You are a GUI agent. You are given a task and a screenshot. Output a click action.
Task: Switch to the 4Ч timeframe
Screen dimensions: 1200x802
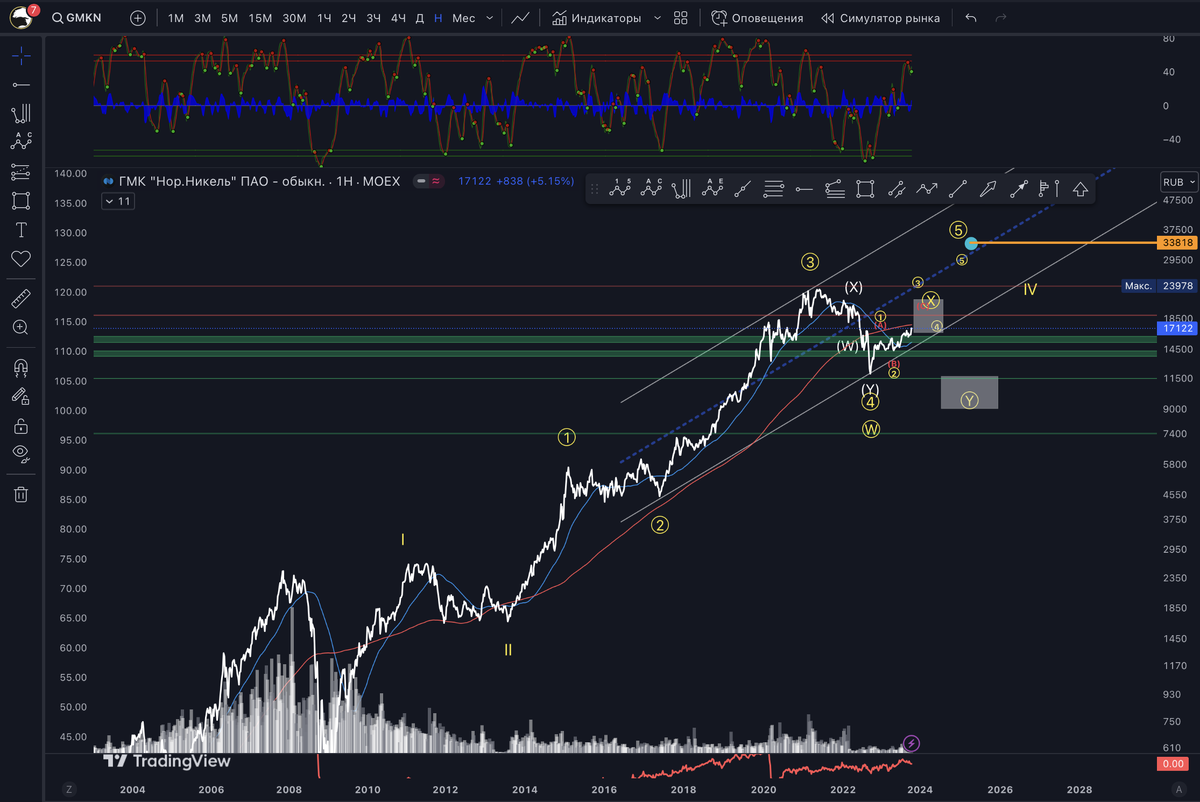(x=398, y=18)
